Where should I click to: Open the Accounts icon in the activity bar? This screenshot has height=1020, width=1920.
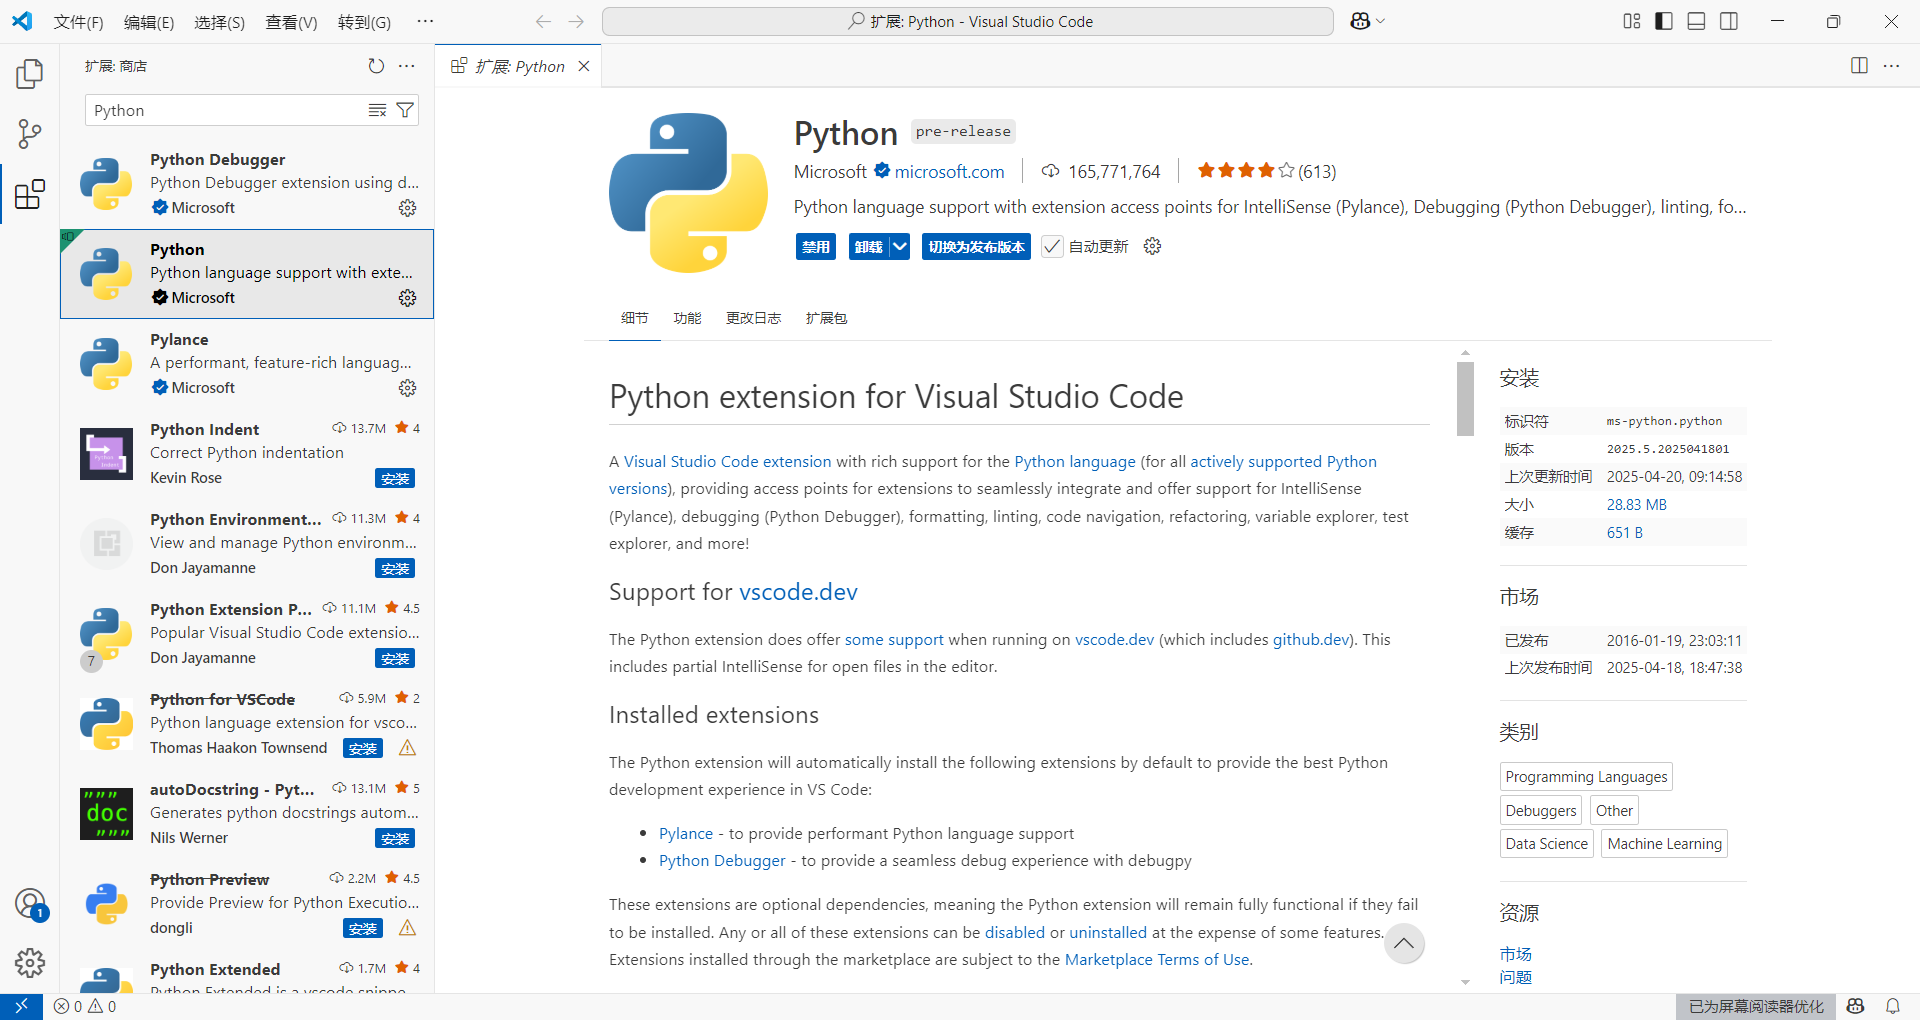[29, 902]
